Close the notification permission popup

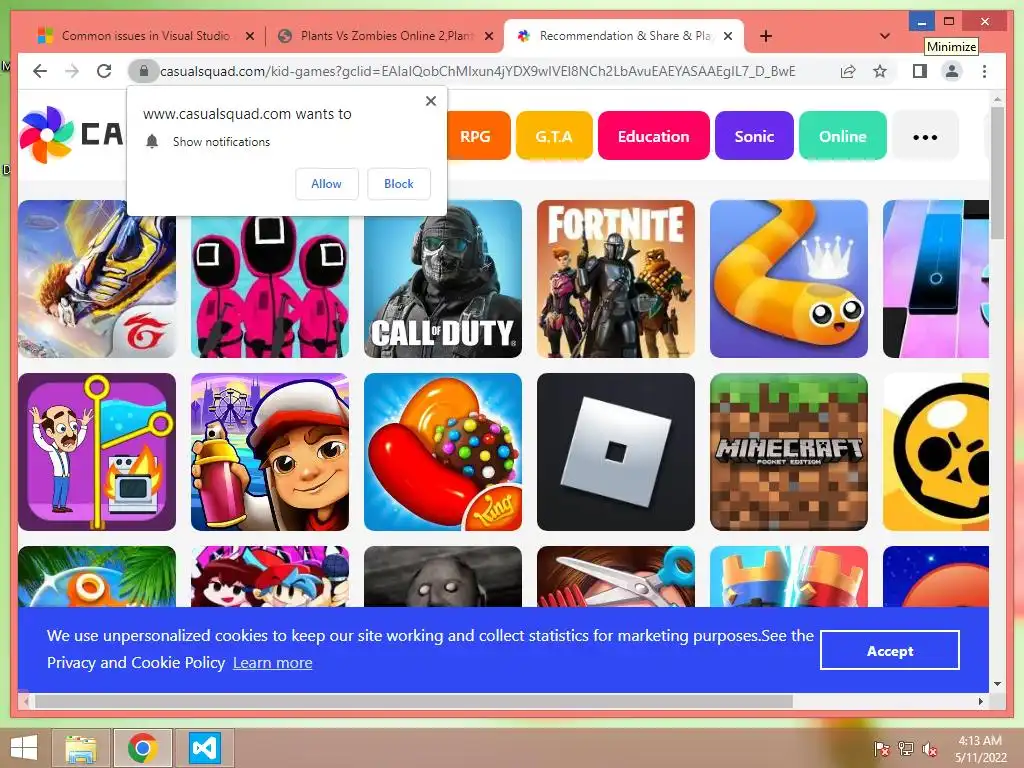pos(431,101)
